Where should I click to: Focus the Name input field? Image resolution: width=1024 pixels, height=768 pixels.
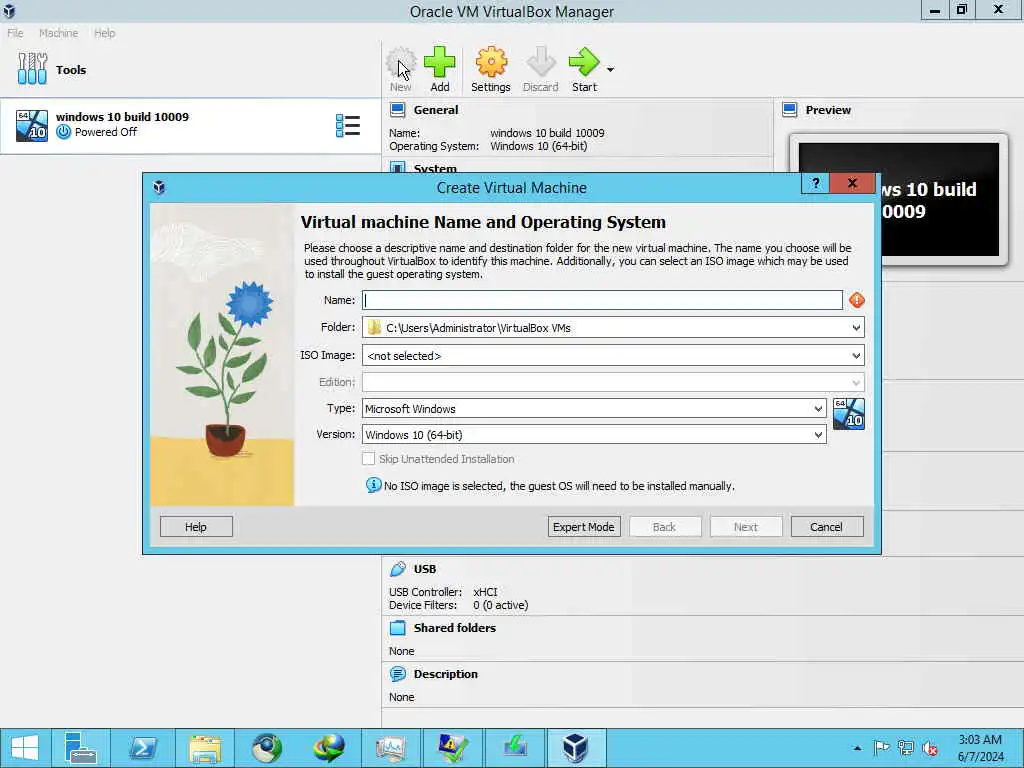tap(602, 300)
